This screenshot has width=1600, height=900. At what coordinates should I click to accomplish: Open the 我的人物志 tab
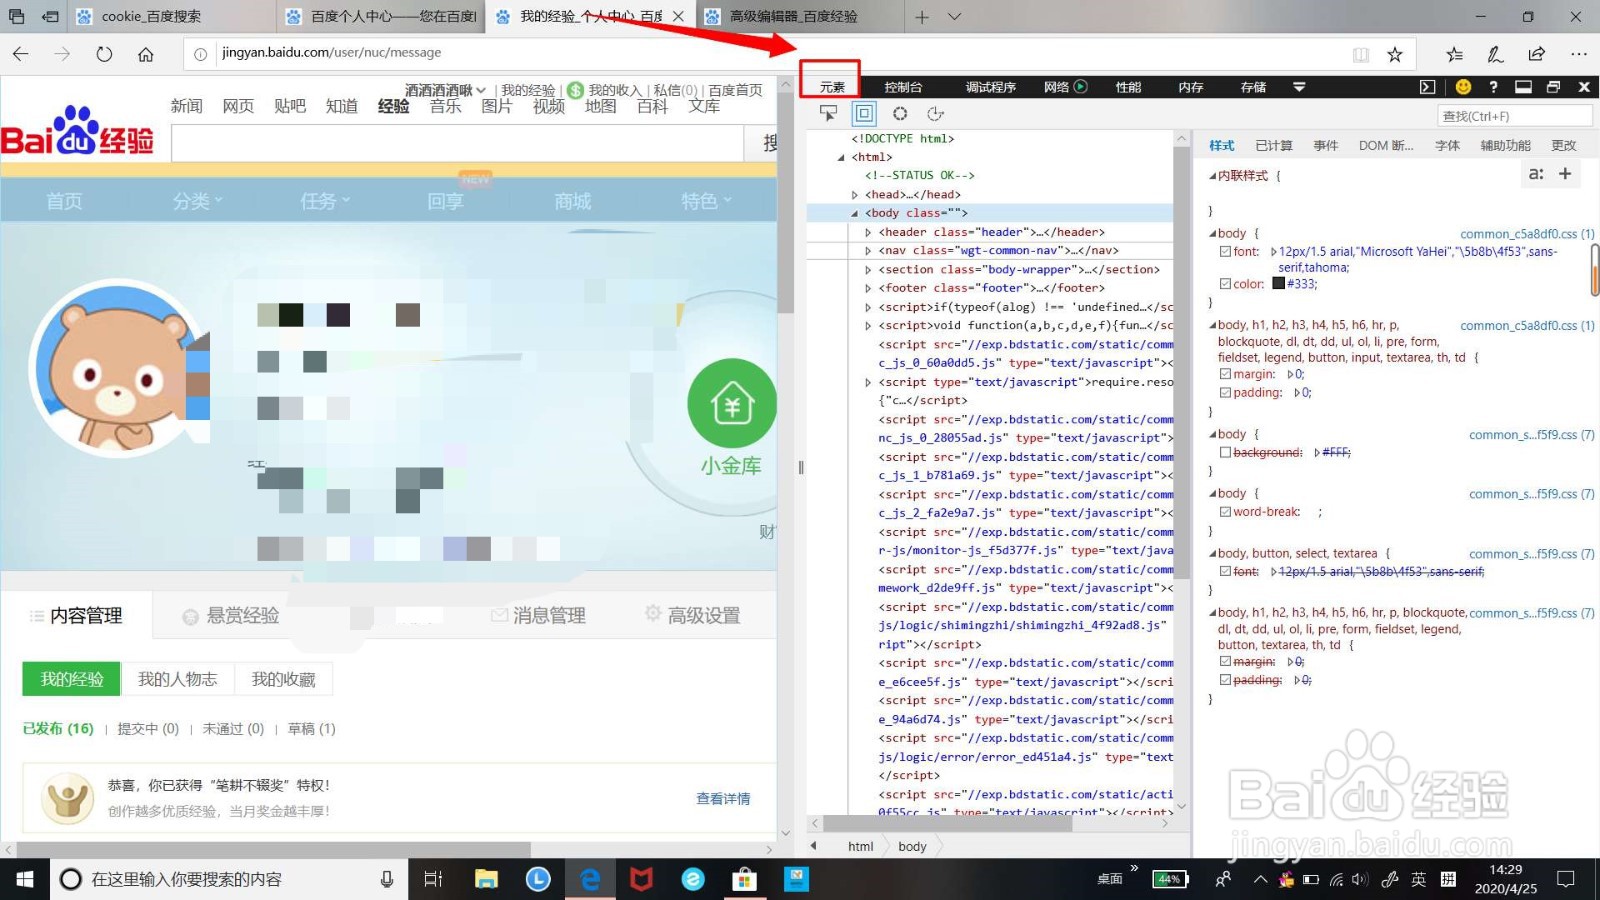(x=177, y=680)
